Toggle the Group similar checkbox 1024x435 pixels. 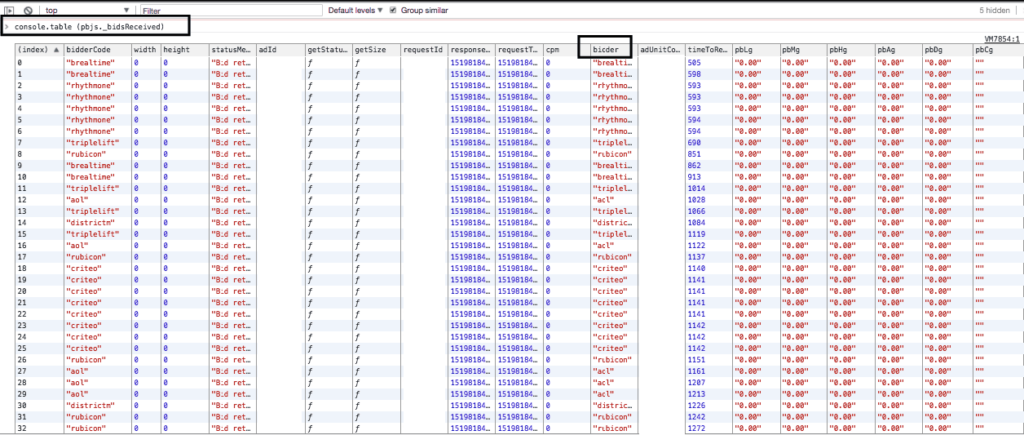point(393,10)
